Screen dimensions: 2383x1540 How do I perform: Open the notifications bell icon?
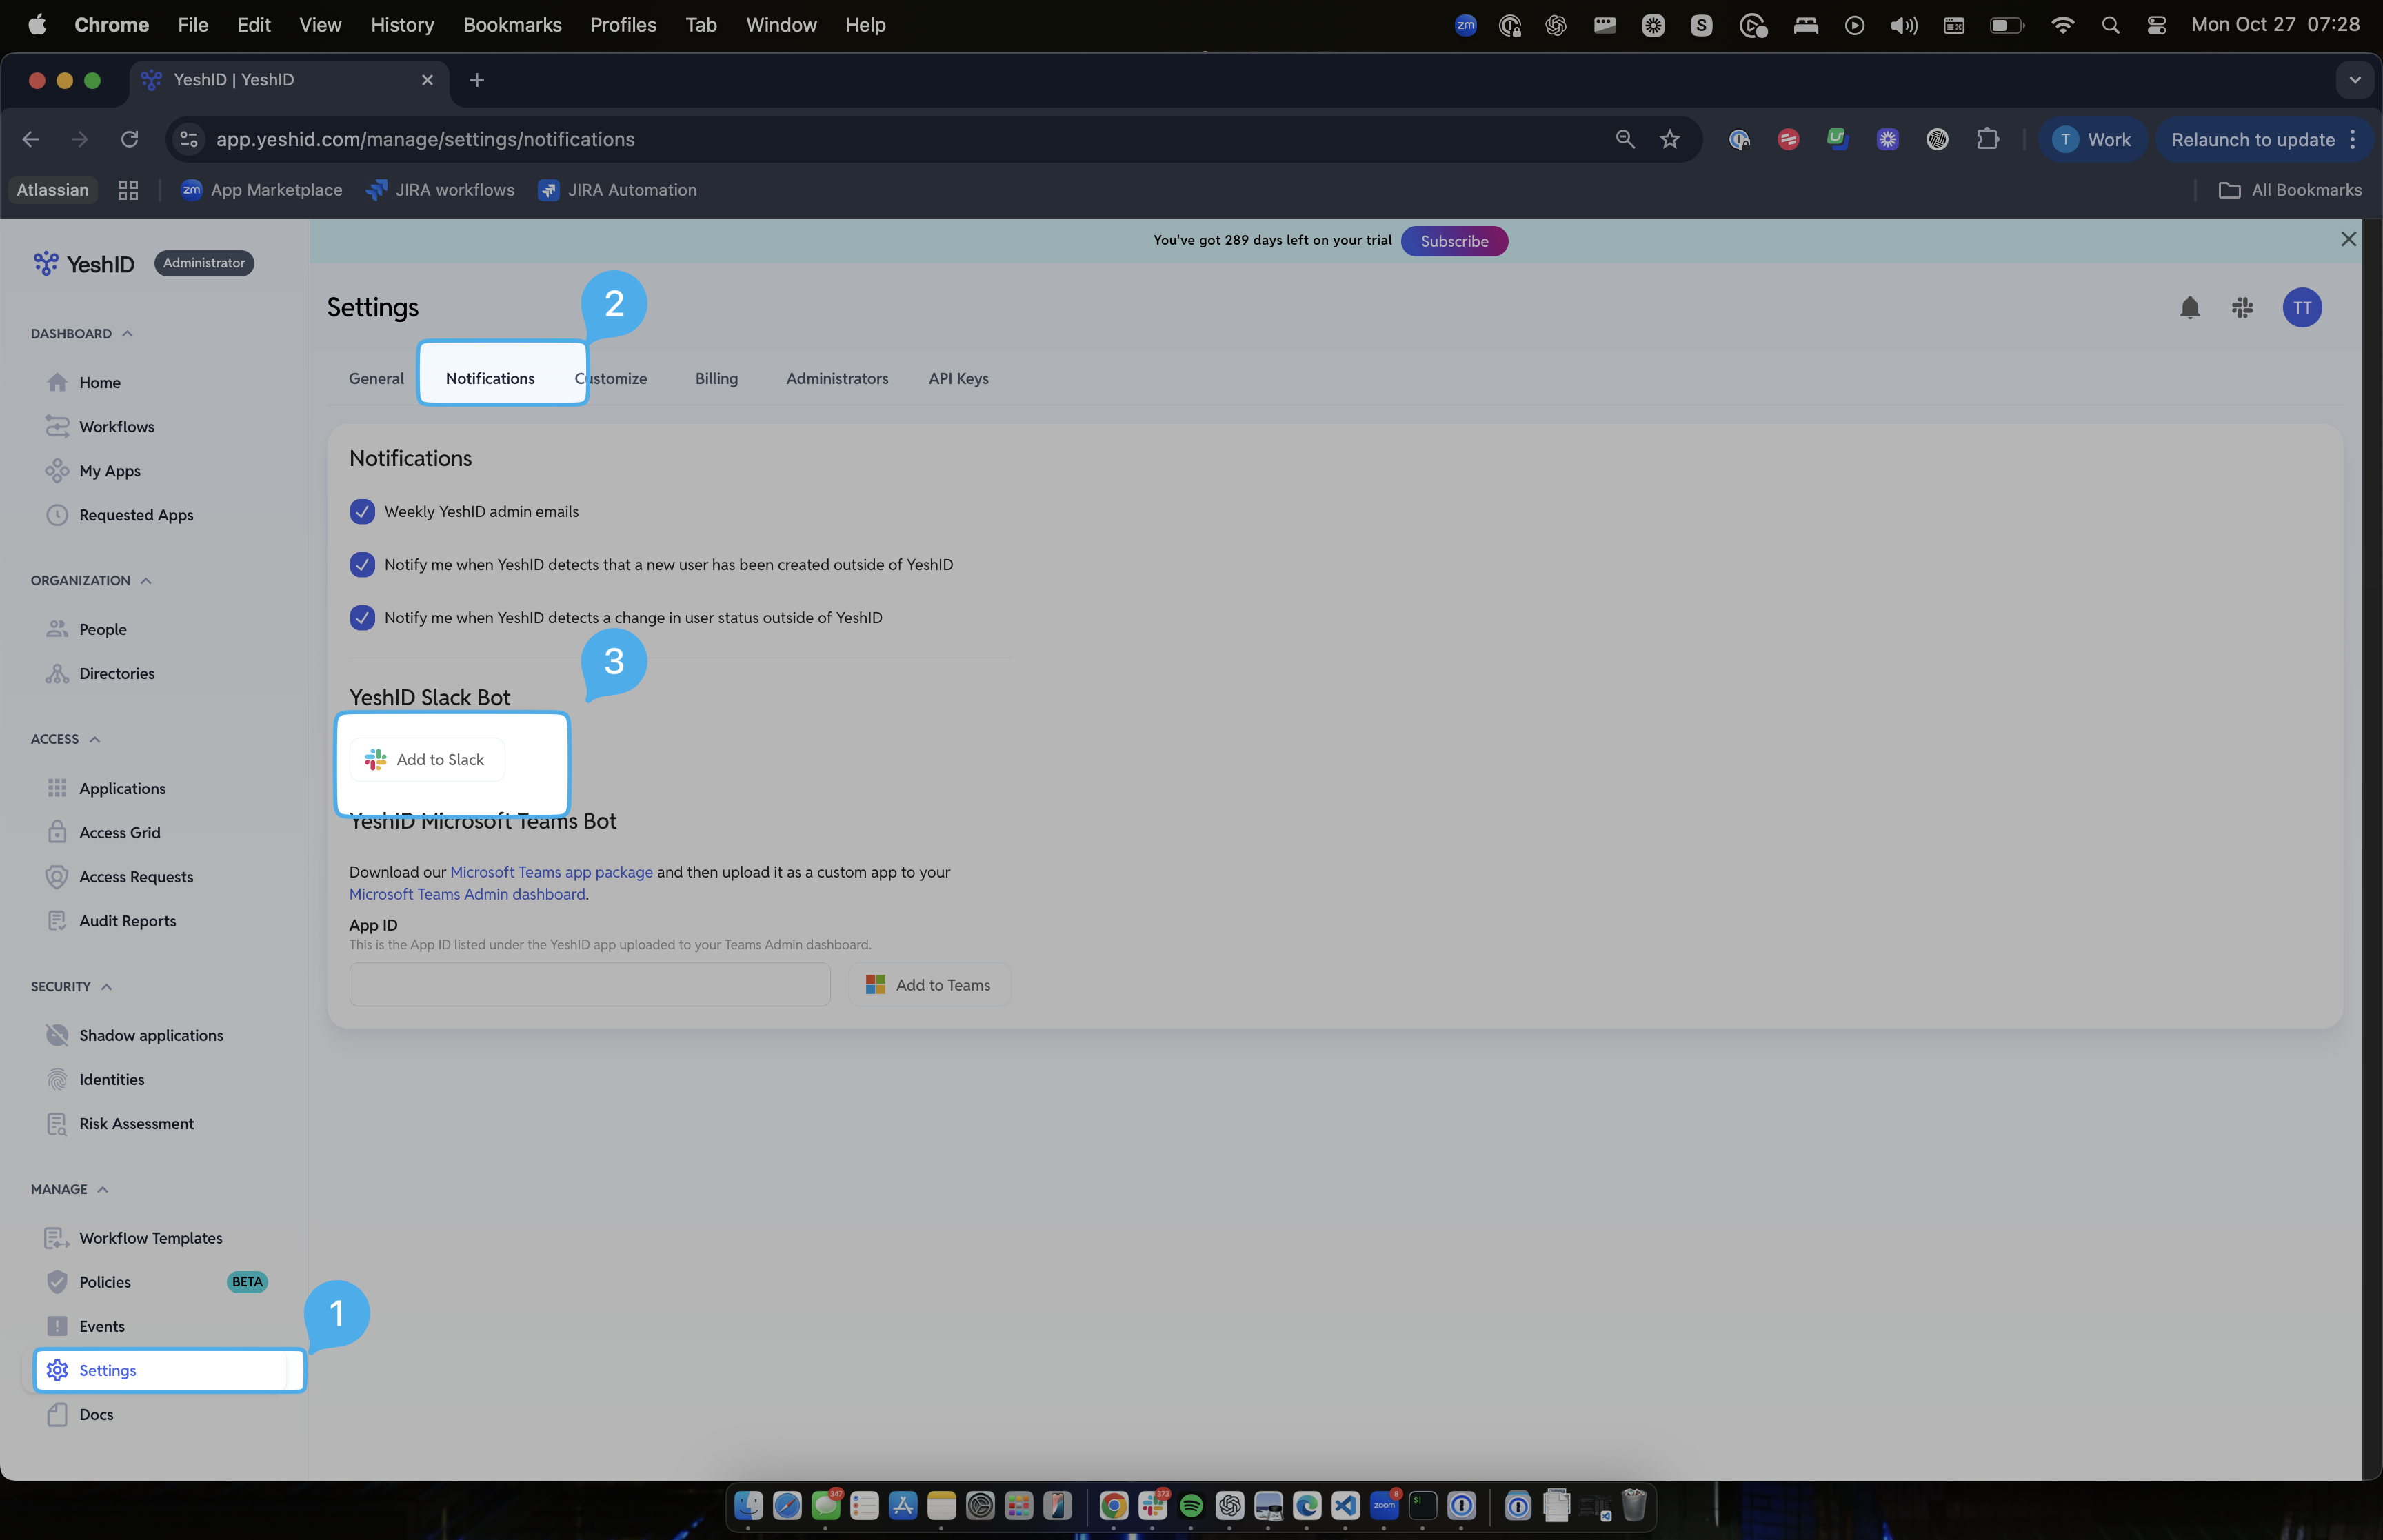click(2189, 308)
